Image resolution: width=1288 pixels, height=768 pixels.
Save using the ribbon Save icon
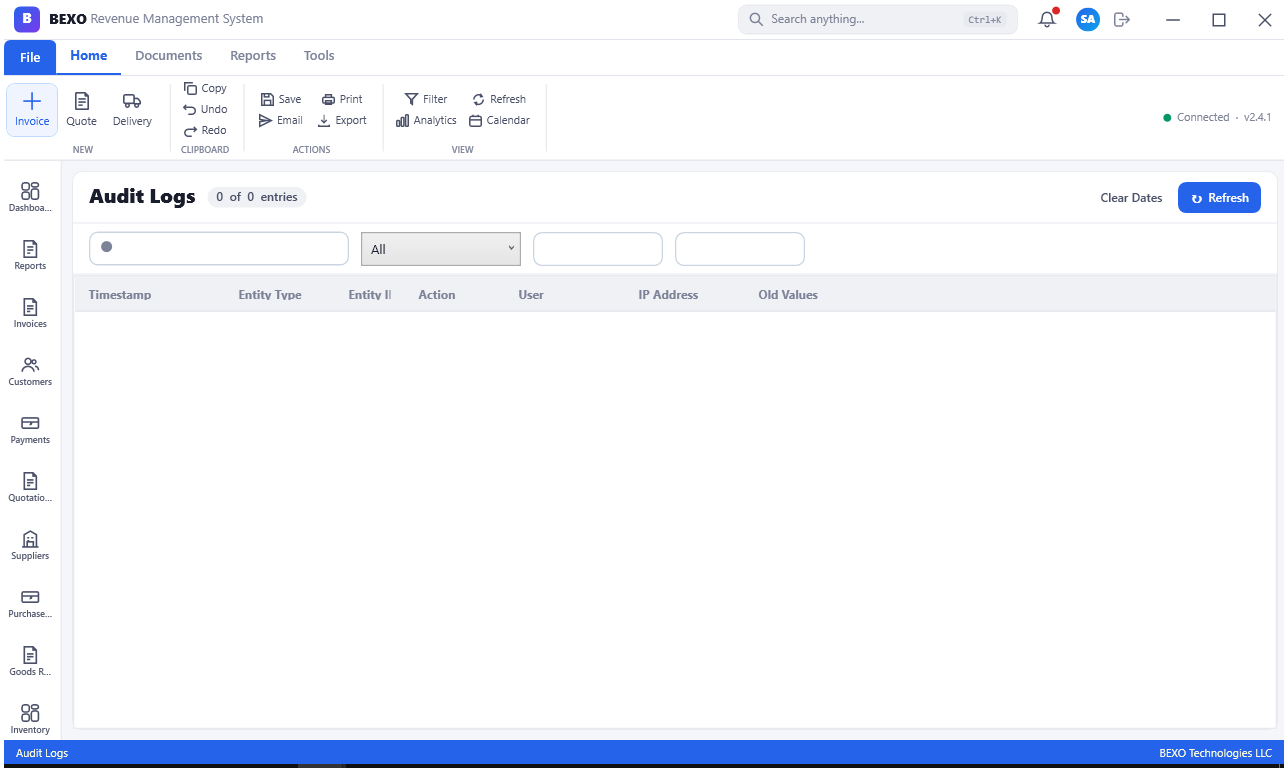(281, 99)
